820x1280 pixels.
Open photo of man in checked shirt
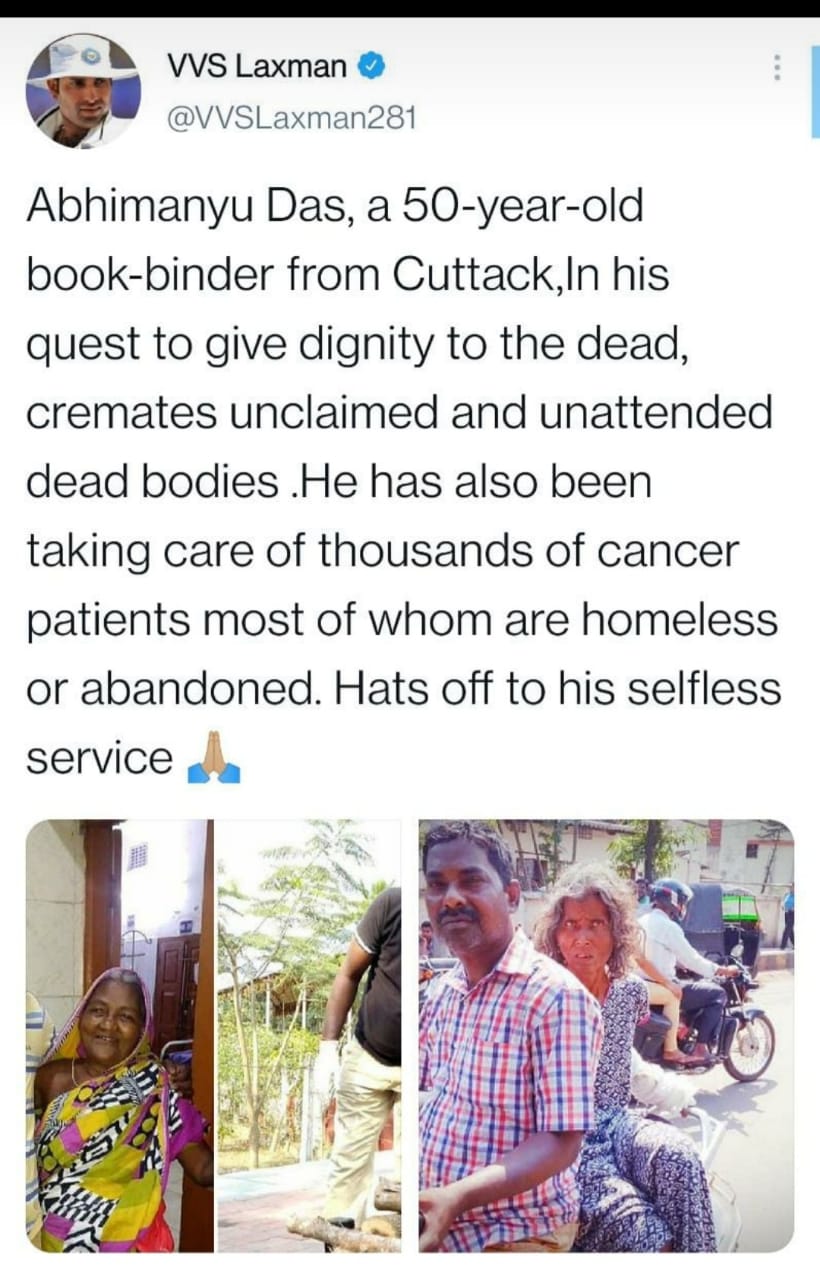pos(606,1036)
